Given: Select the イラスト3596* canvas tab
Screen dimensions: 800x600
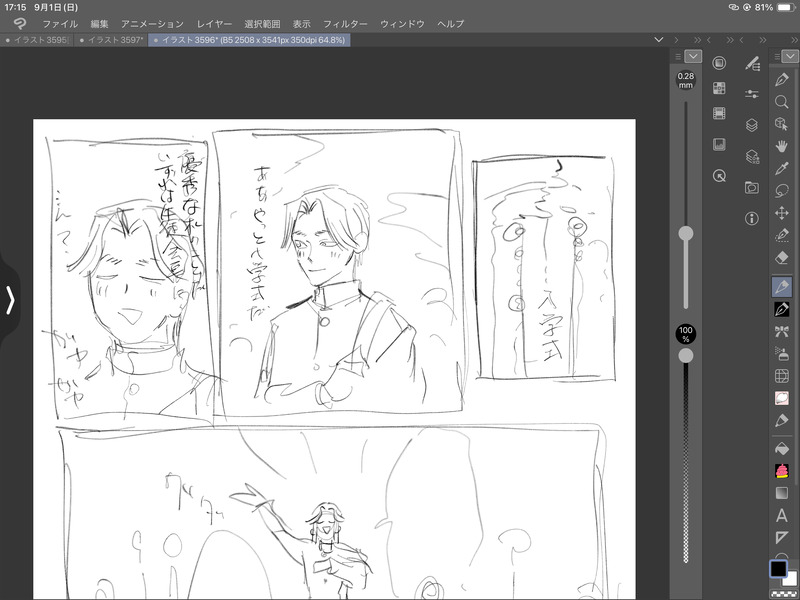Looking at the screenshot, I should tap(249, 40).
